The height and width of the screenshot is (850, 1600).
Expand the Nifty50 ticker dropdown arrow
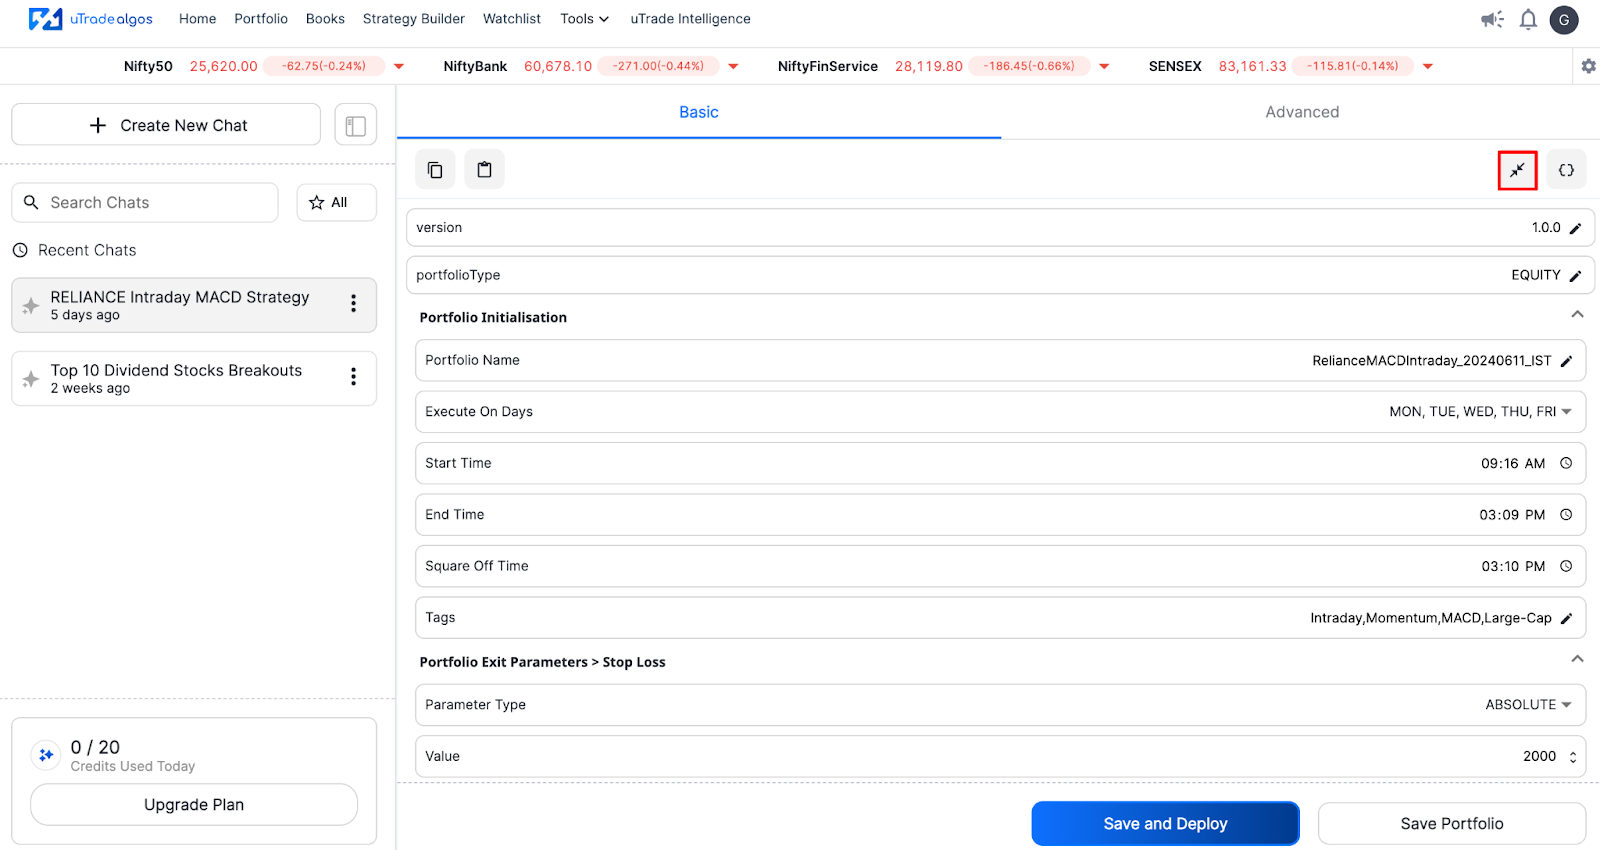click(399, 66)
